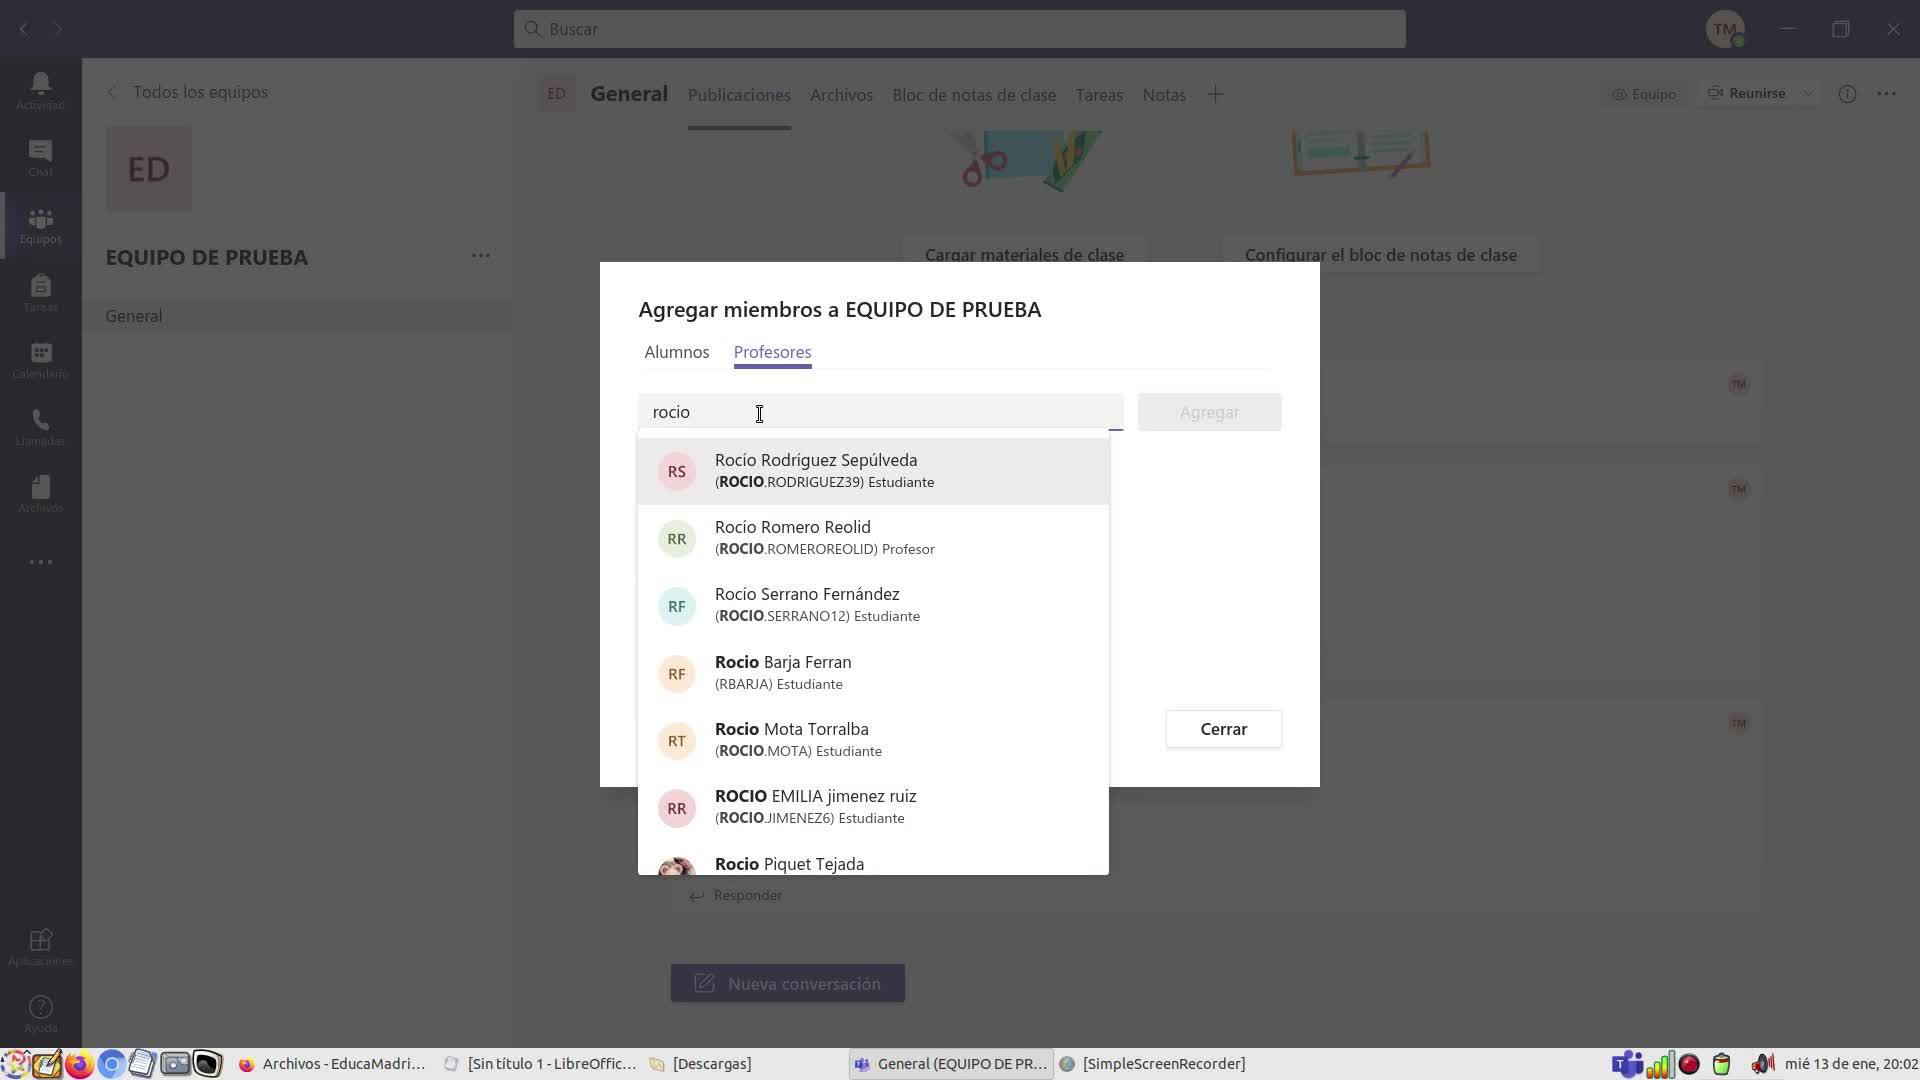
Task: Click the Cerrar button
Action: tap(1223, 729)
